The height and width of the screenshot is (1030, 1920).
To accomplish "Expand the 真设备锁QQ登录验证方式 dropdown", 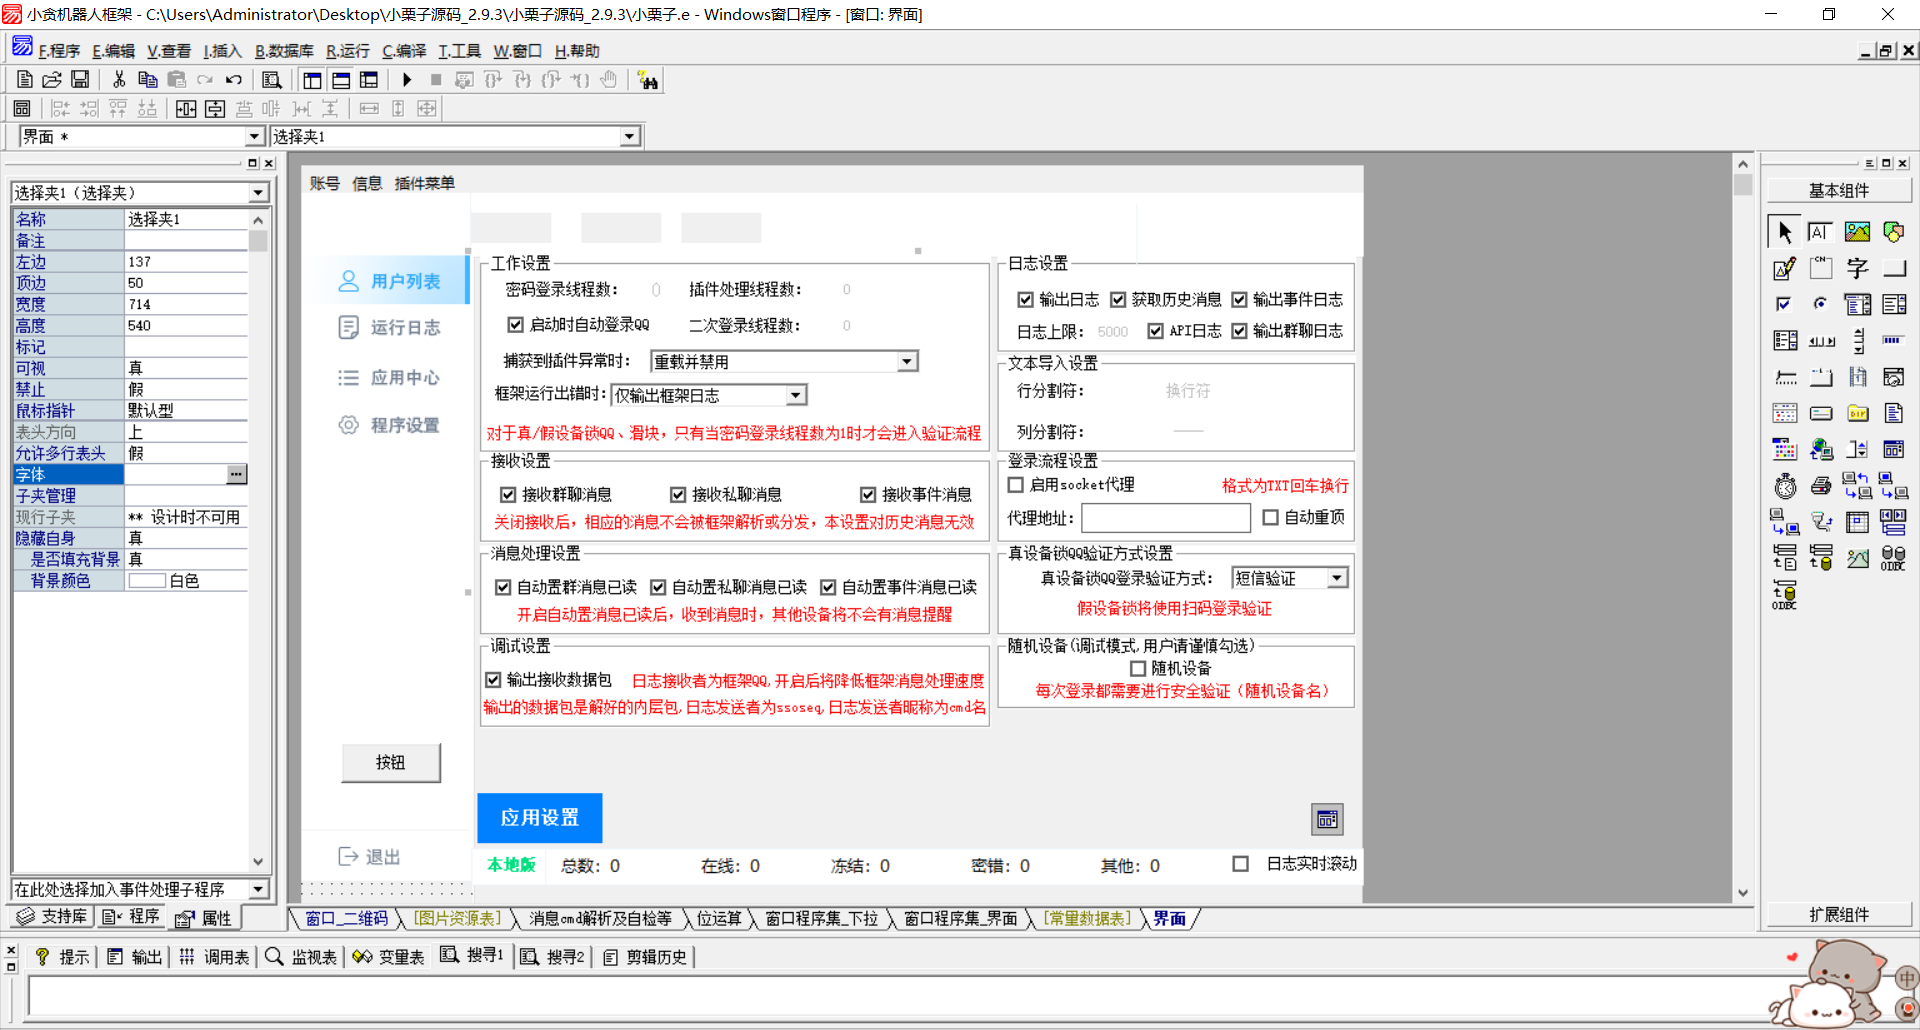I will point(1338,577).
